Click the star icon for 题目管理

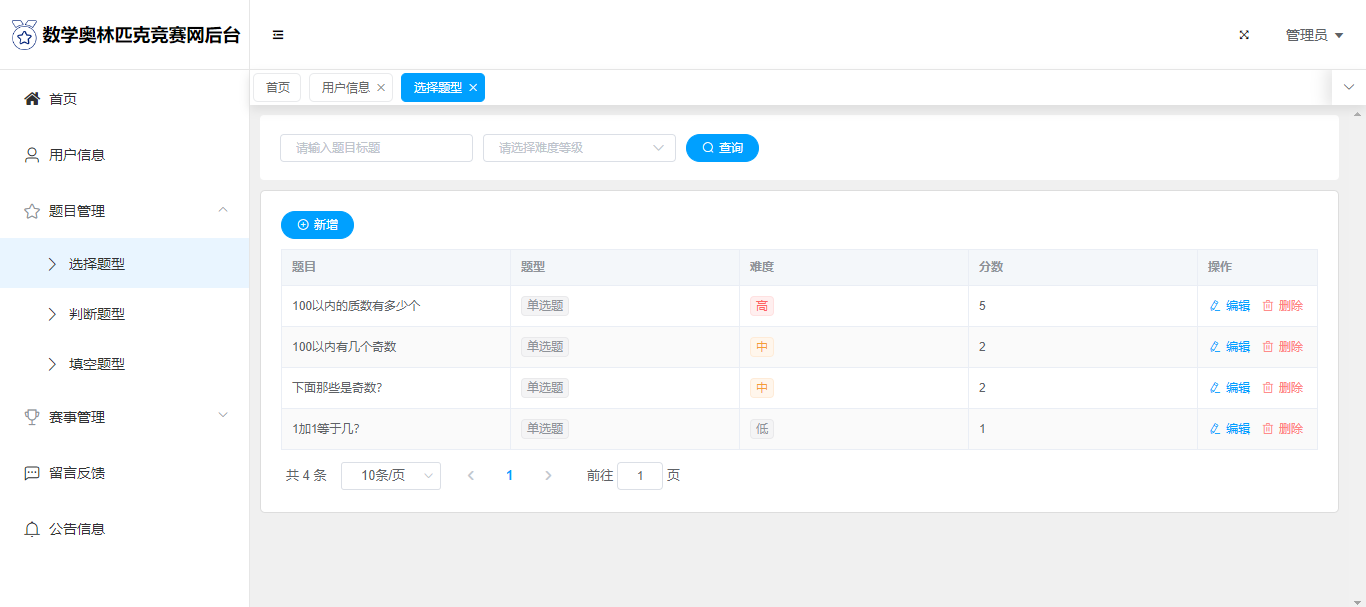pyautogui.click(x=32, y=211)
